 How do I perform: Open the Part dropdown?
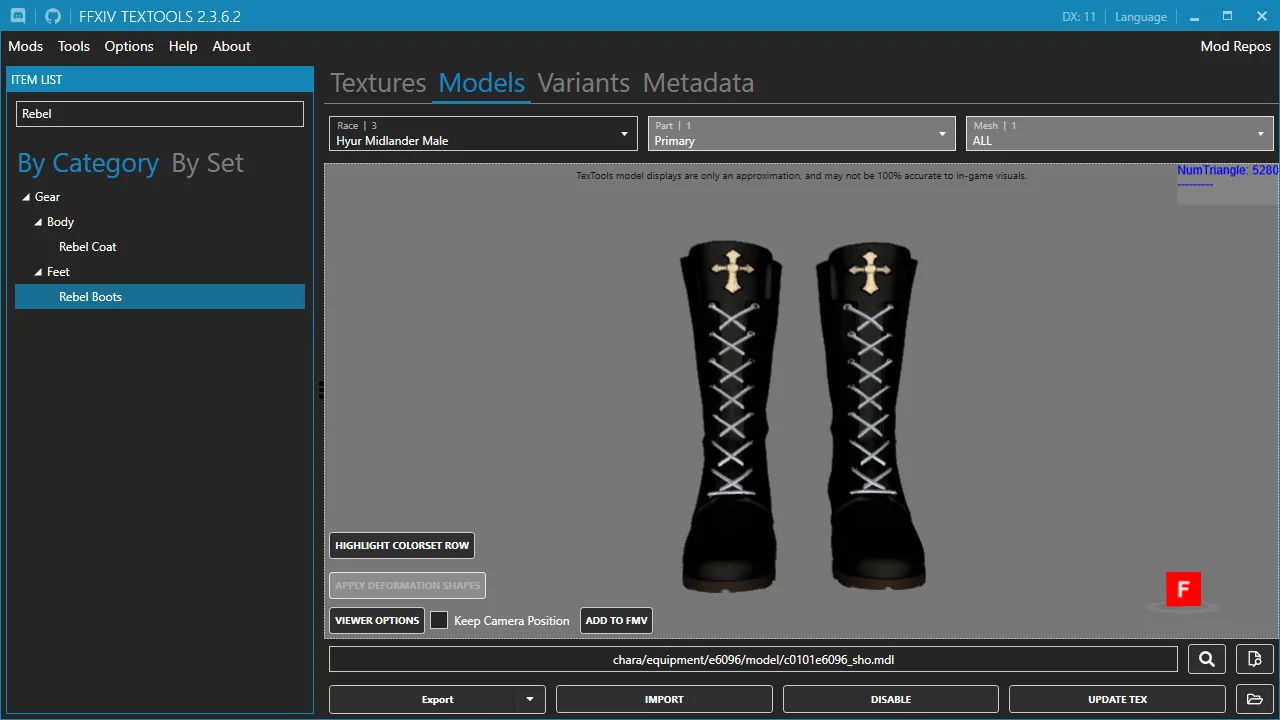pyautogui.click(x=801, y=133)
